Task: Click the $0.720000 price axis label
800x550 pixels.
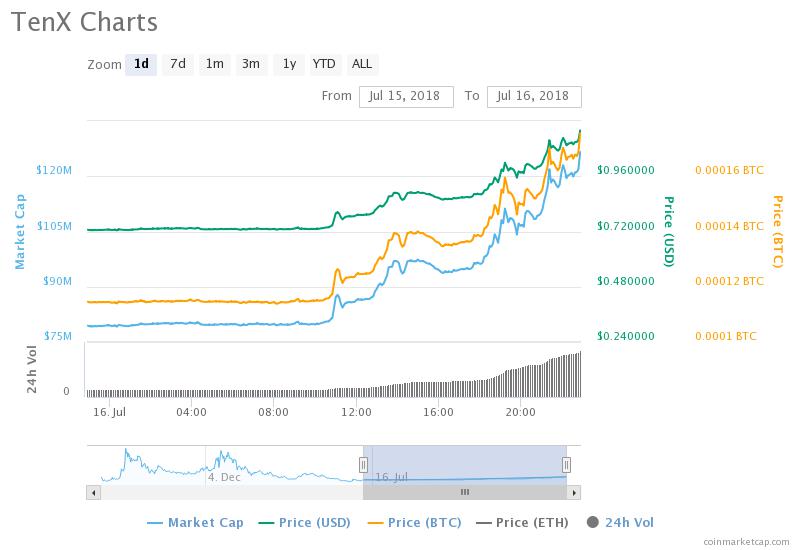Action: click(x=626, y=226)
